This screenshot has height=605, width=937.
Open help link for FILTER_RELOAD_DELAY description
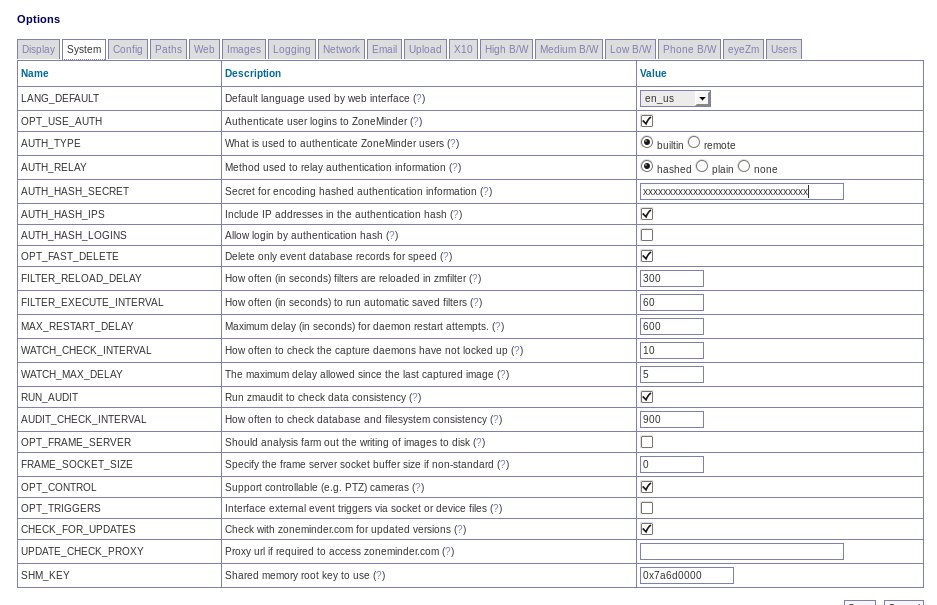coord(475,279)
